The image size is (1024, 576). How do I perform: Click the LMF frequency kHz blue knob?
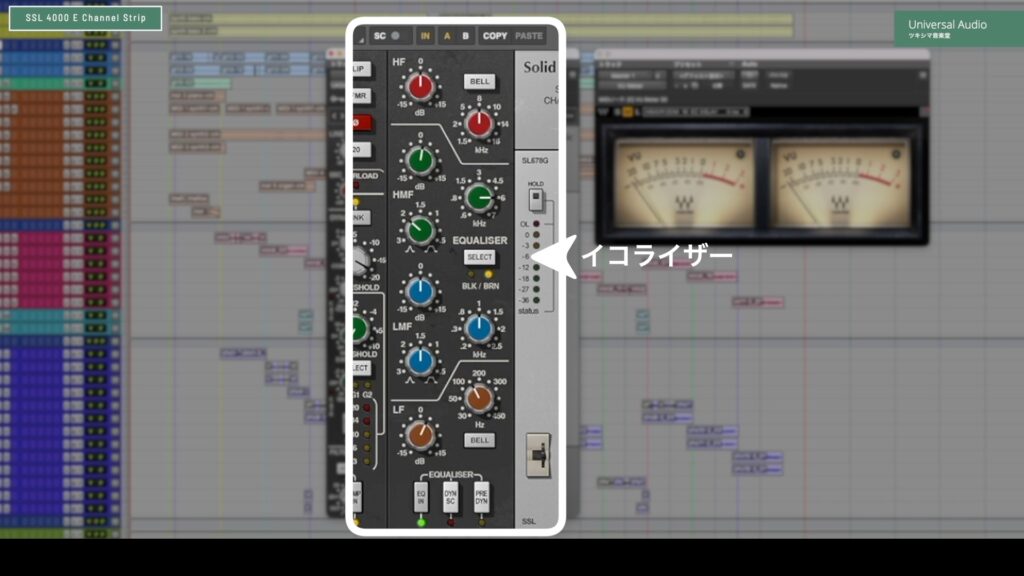tap(480, 328)
